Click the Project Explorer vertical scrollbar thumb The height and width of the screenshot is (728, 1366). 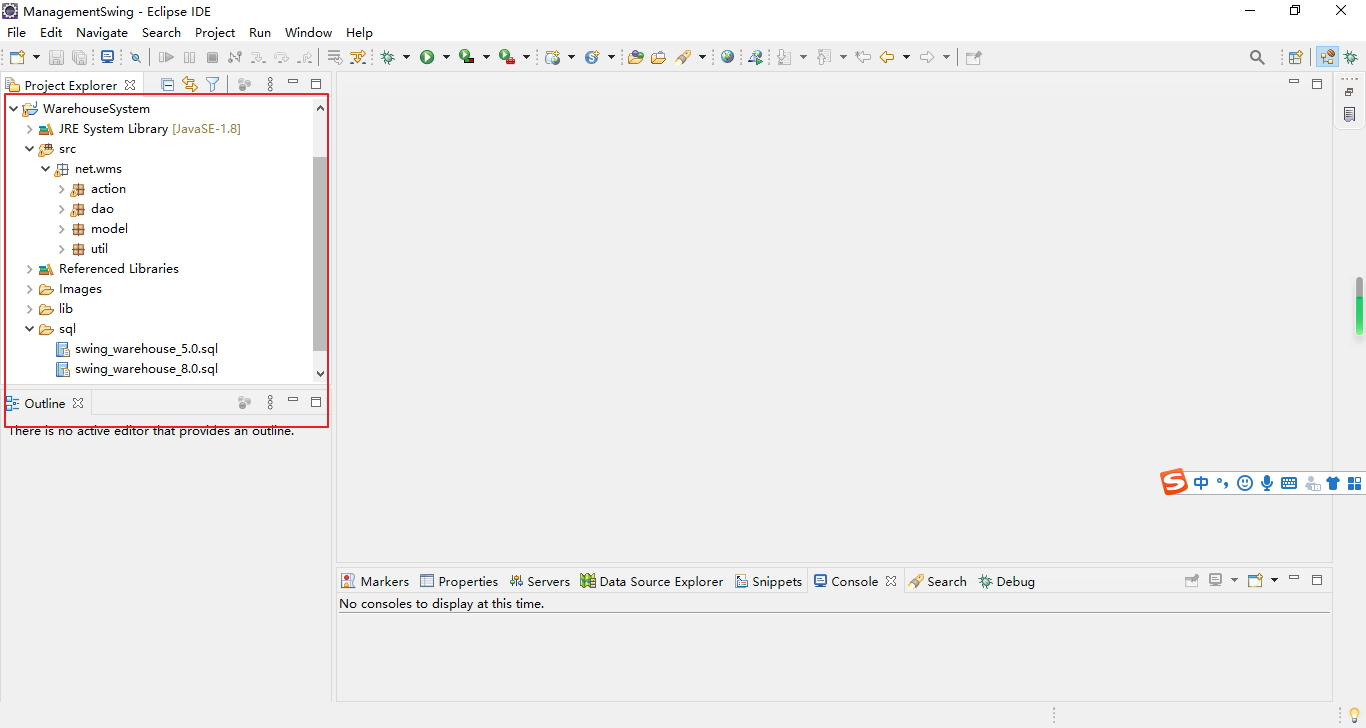click(x=320, y=254)
